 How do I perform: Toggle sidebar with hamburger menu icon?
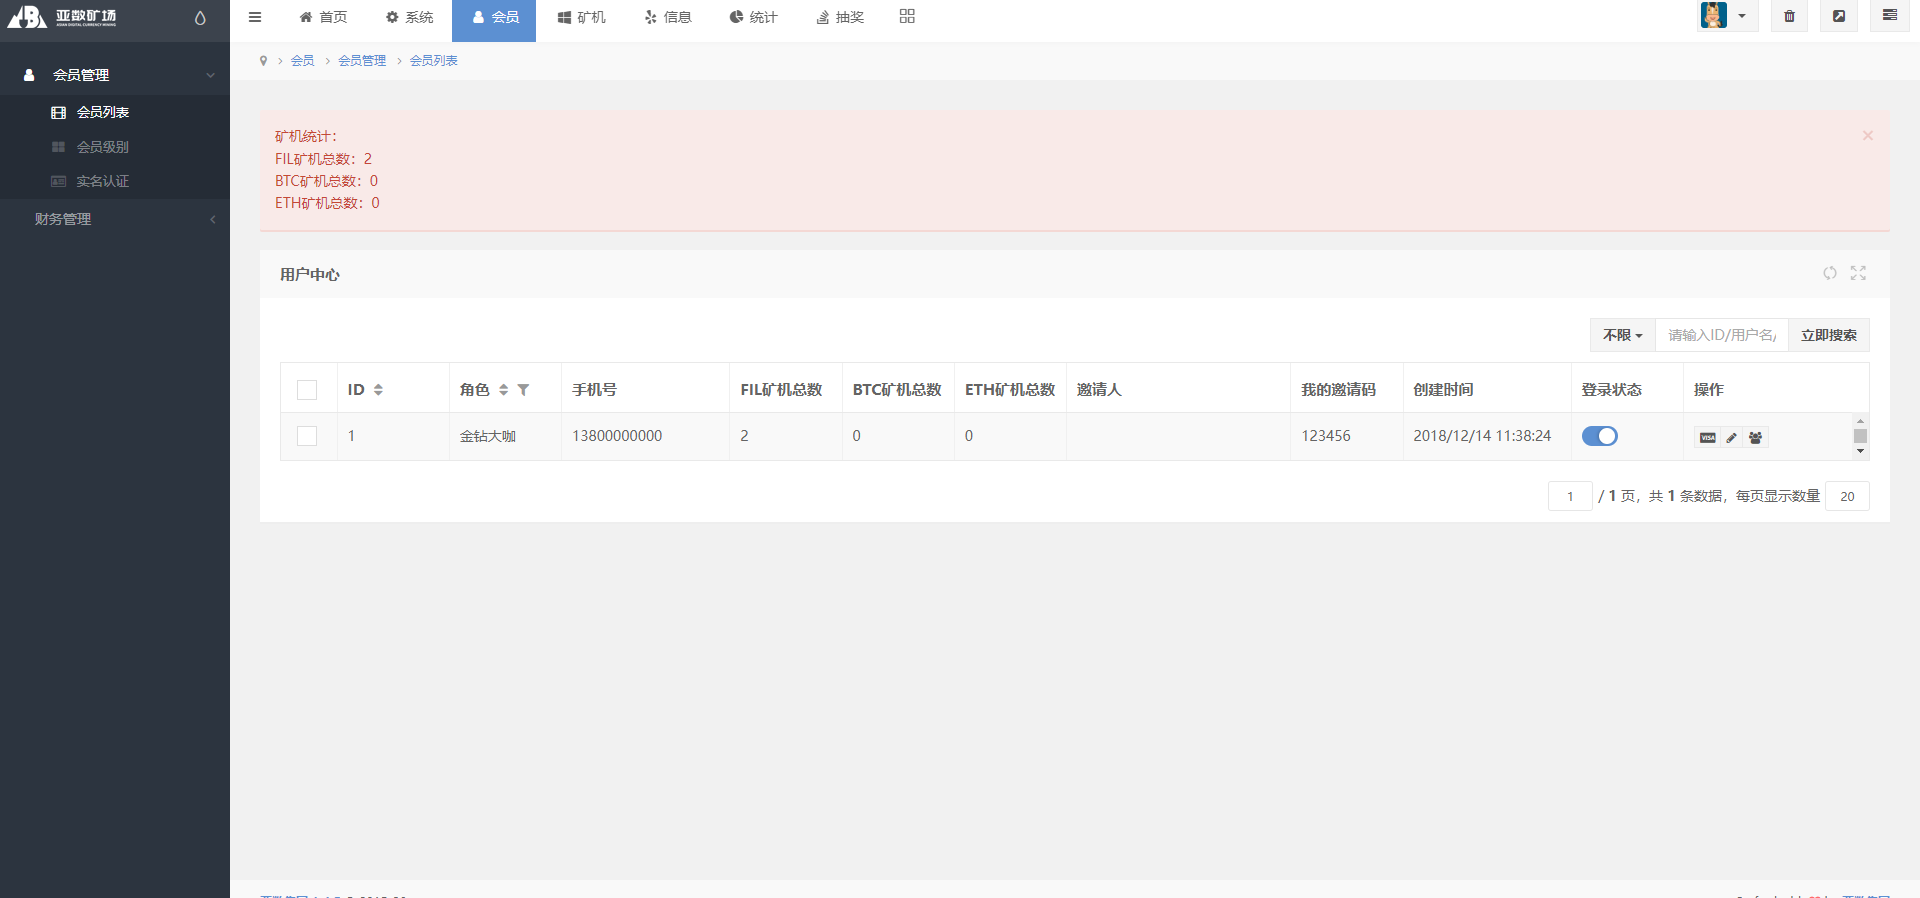(255, 17)
